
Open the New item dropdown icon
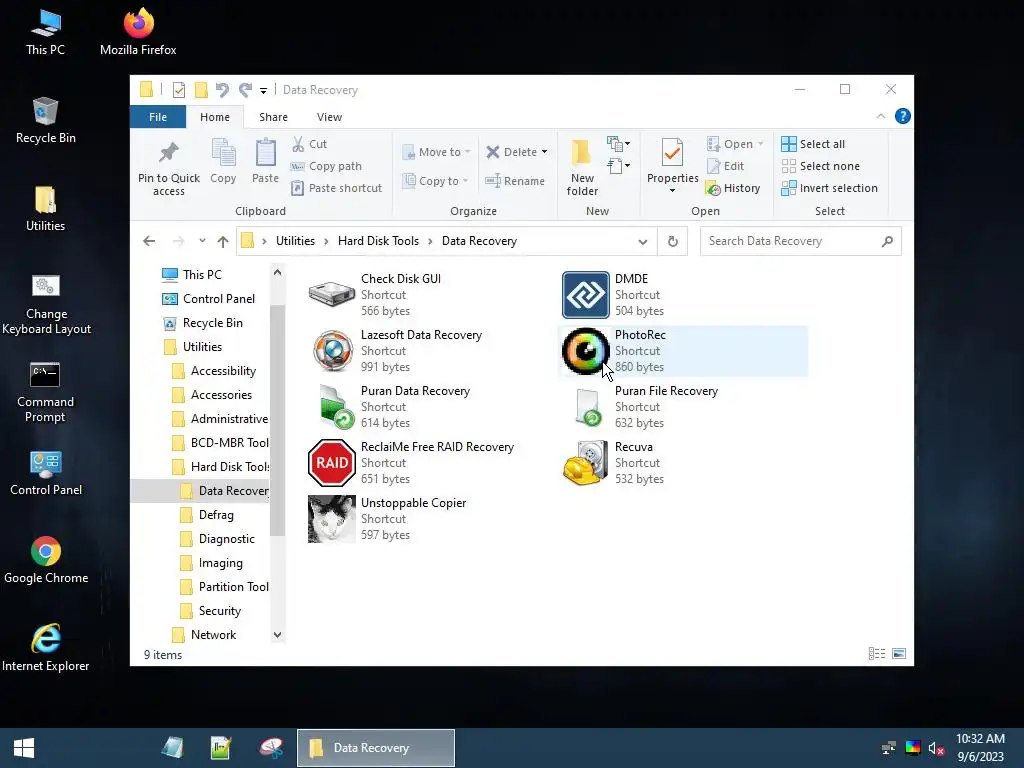tap(618, 143)
